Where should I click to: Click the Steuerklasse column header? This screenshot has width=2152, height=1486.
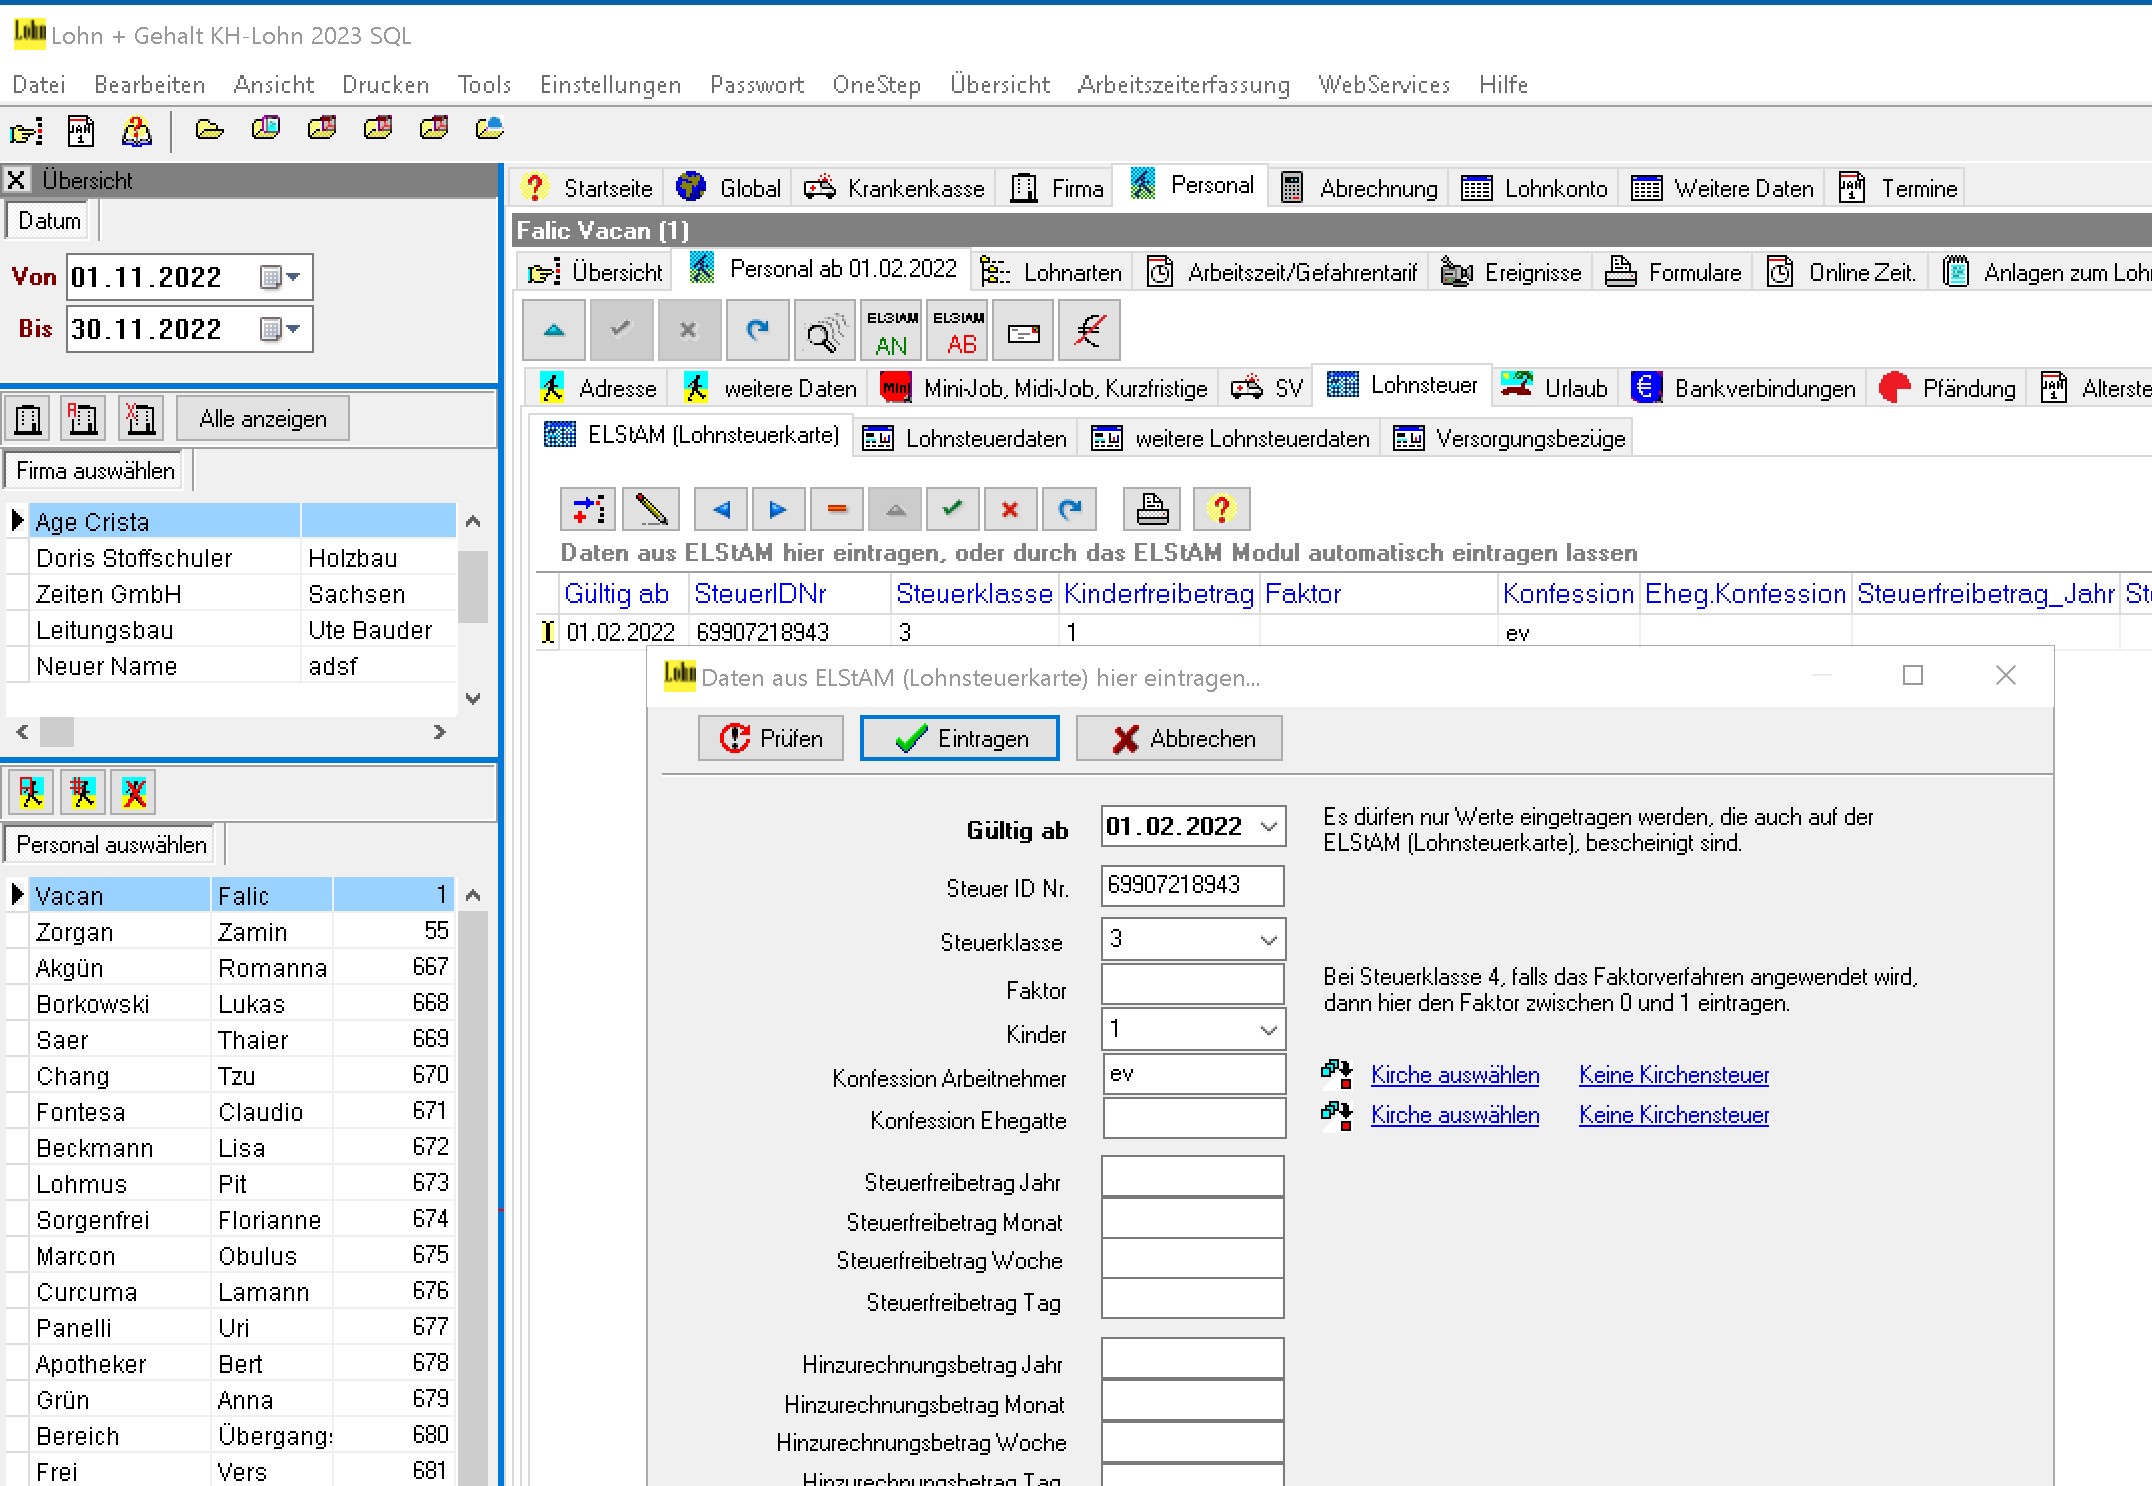974,594
